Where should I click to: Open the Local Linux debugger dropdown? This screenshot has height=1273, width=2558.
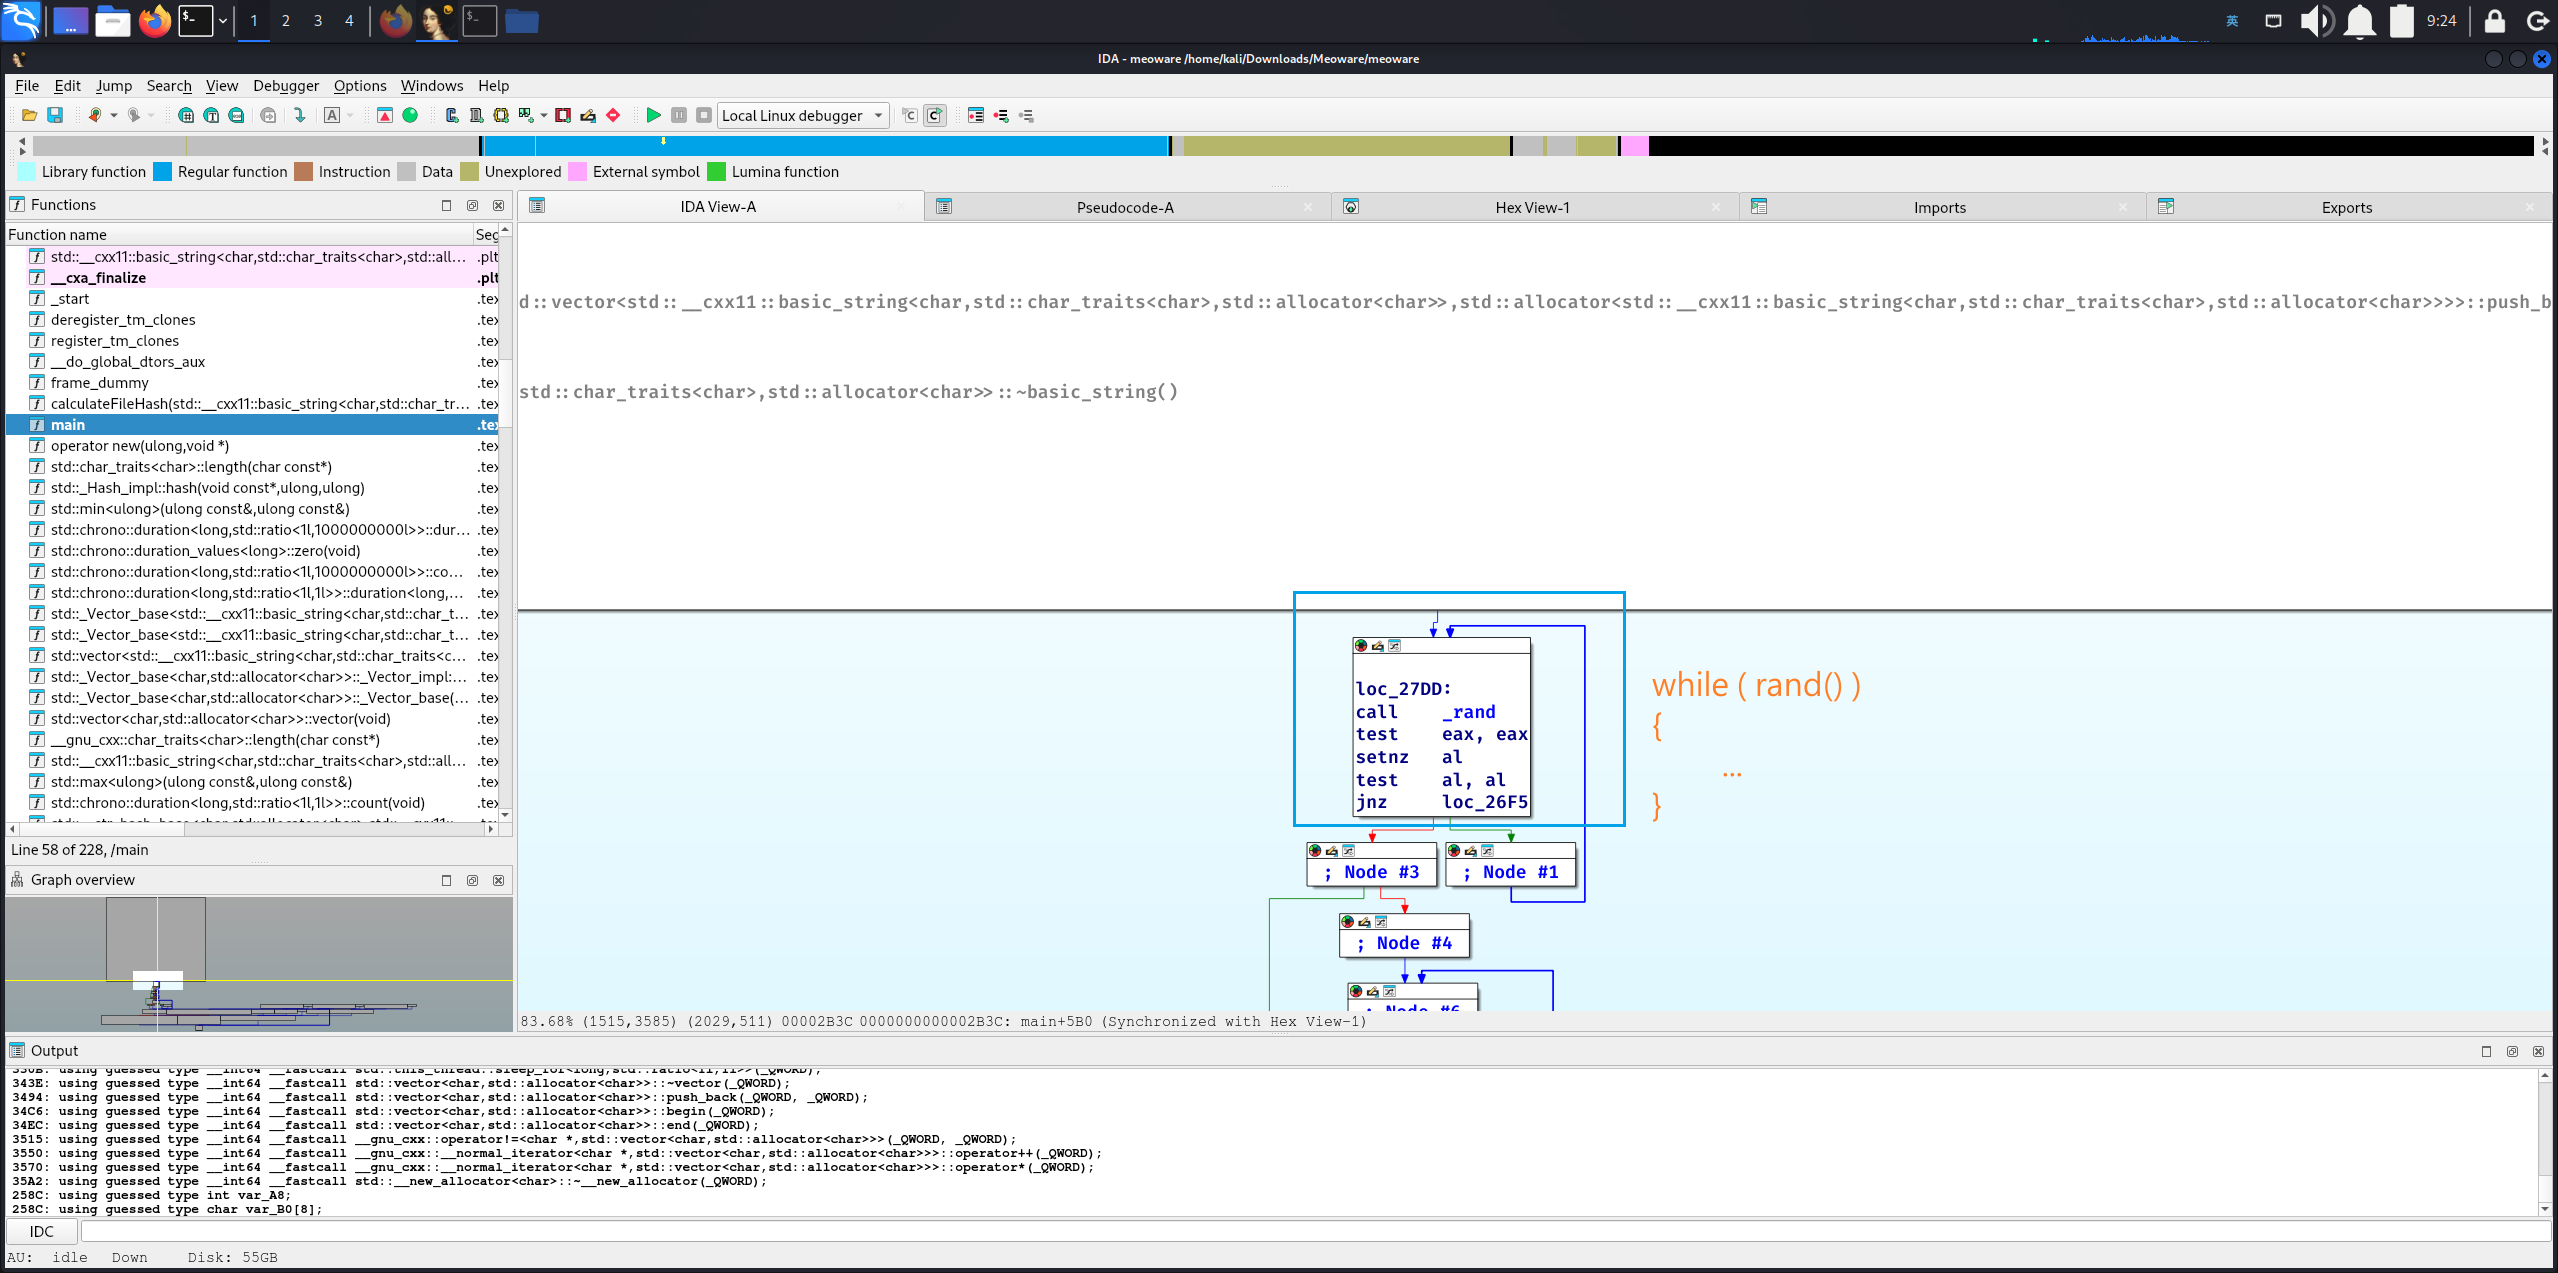pyautogui.click(x=877, y=115)
